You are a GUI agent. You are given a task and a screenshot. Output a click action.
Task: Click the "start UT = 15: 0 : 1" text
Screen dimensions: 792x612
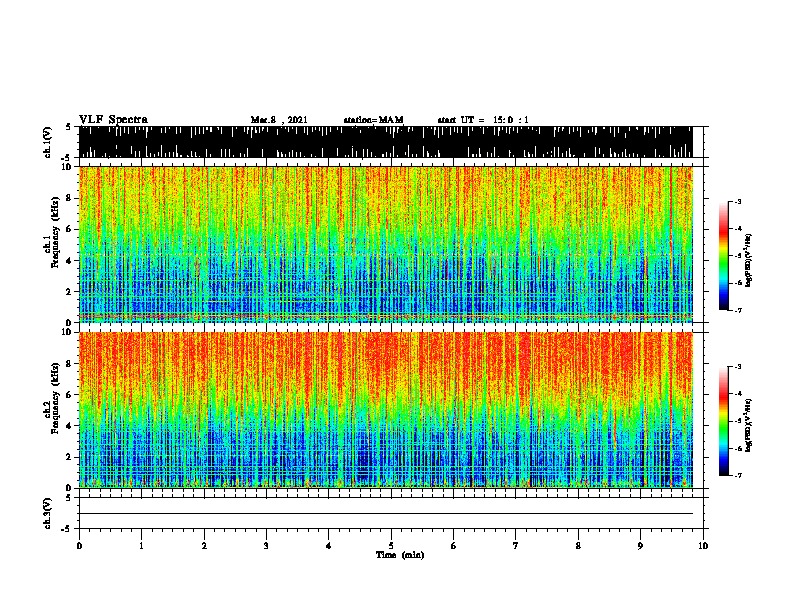coord(483,120)
